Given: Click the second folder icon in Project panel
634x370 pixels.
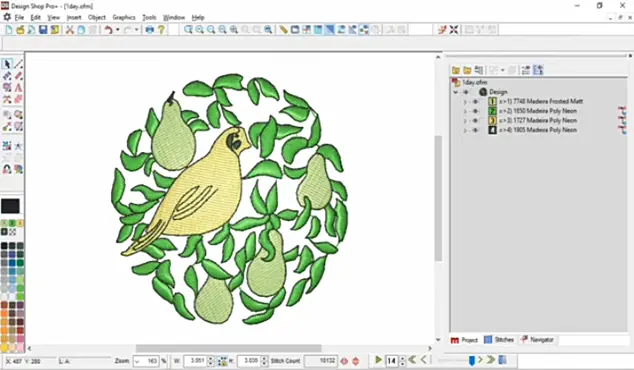Looking at the screenshot, I should tap(467, 70).
